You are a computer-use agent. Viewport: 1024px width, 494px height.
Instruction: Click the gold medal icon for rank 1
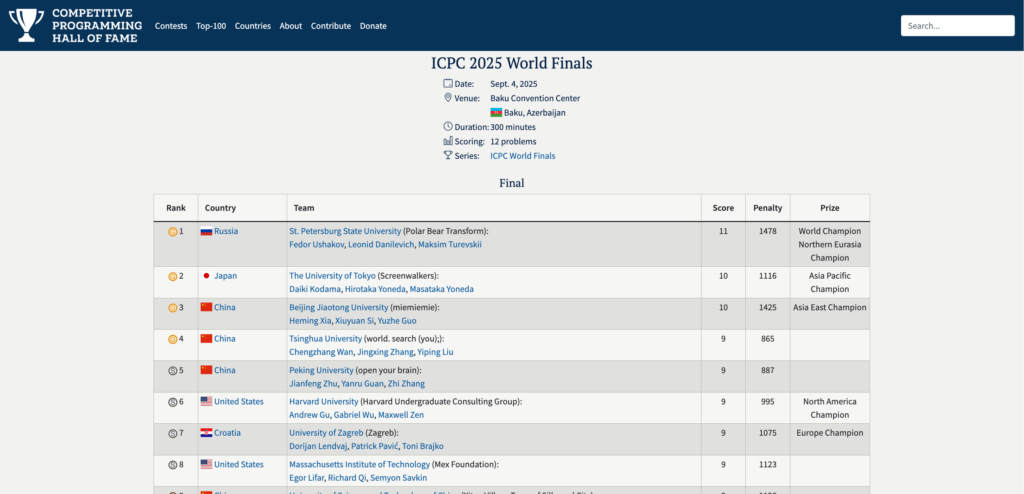[173, 231]
